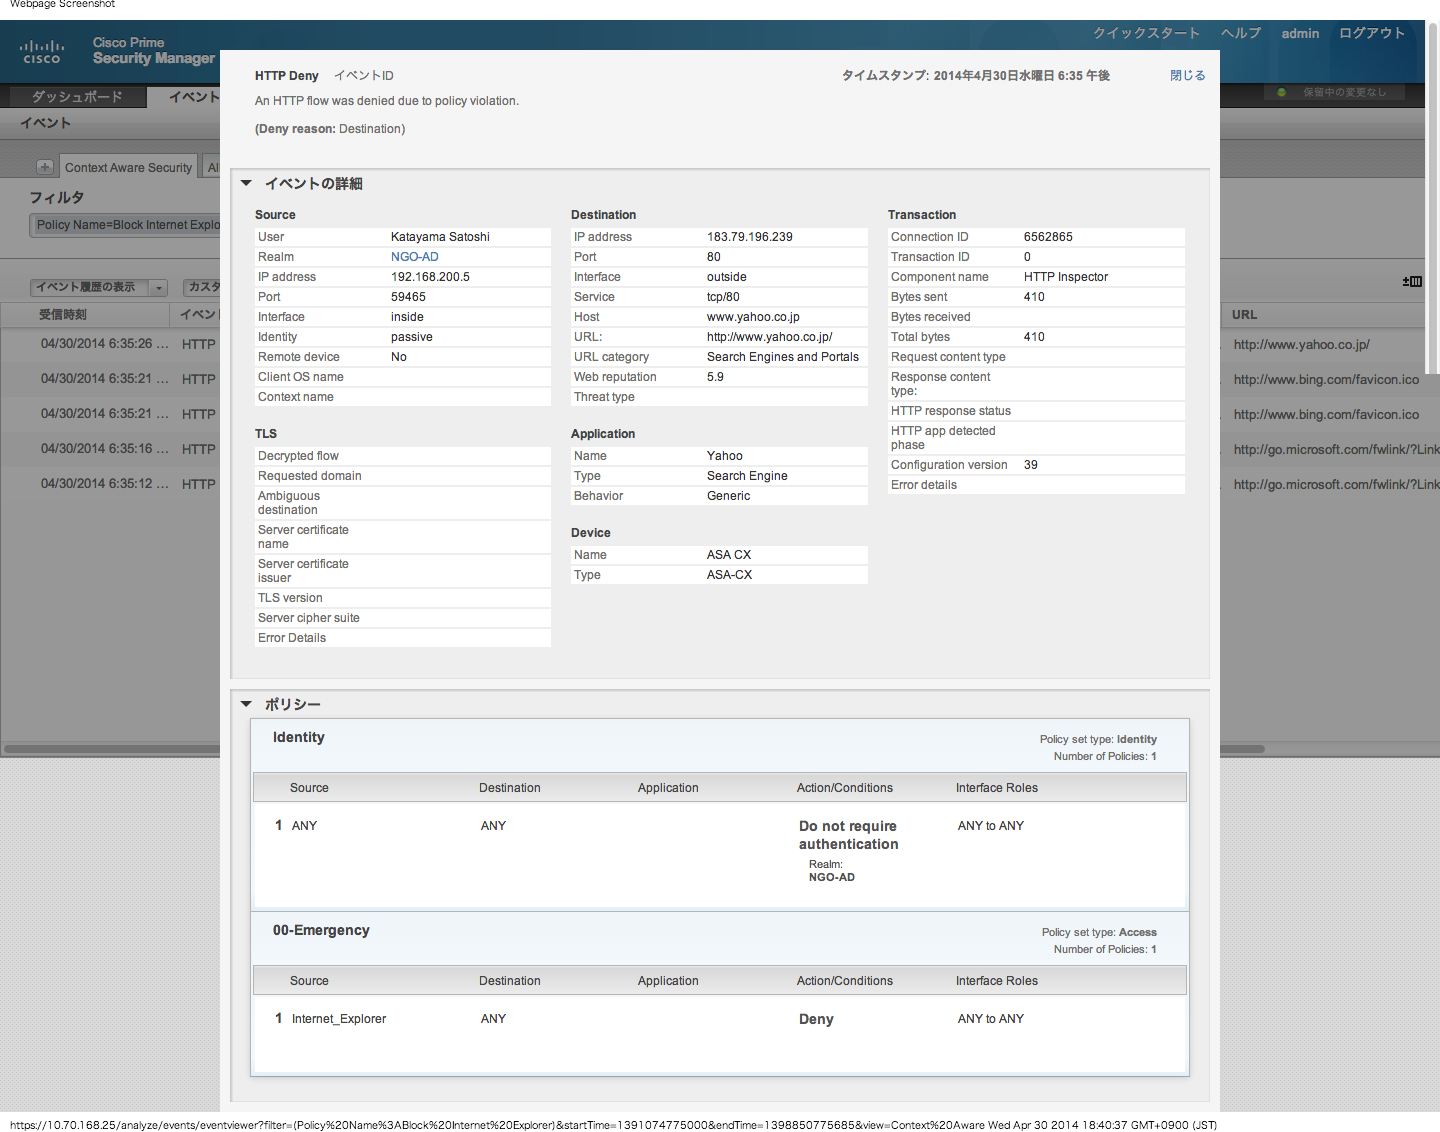The image size is (1440, 1132).
Task: Click the admin user link
Action: pos(1300,33)
